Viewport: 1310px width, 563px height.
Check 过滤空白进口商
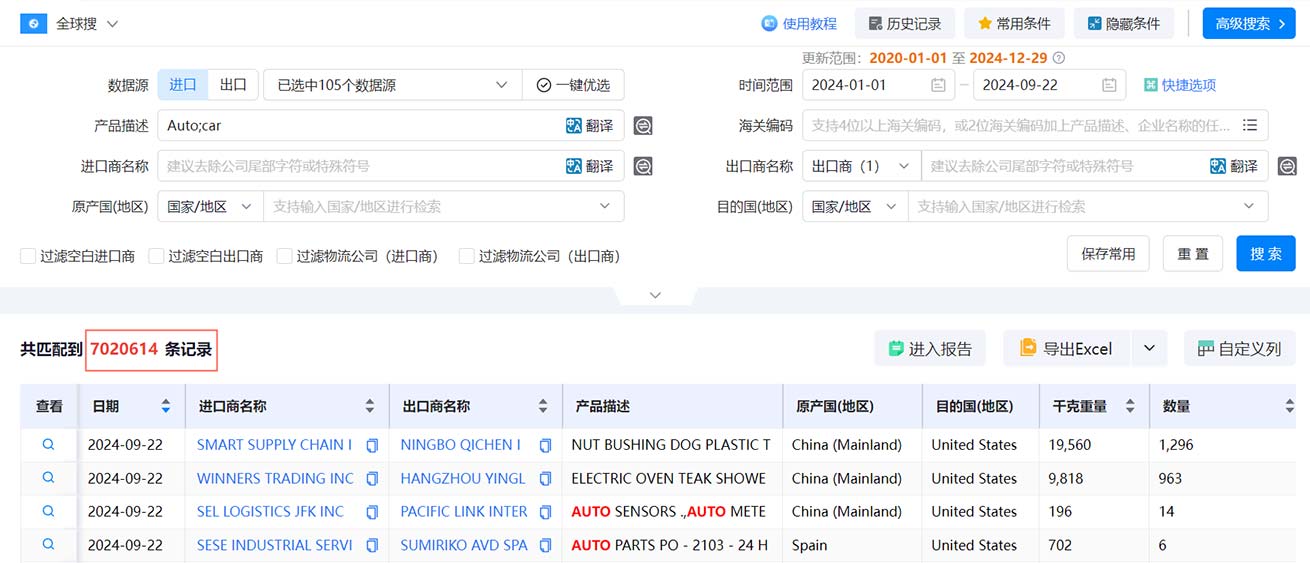coord(28,256)
